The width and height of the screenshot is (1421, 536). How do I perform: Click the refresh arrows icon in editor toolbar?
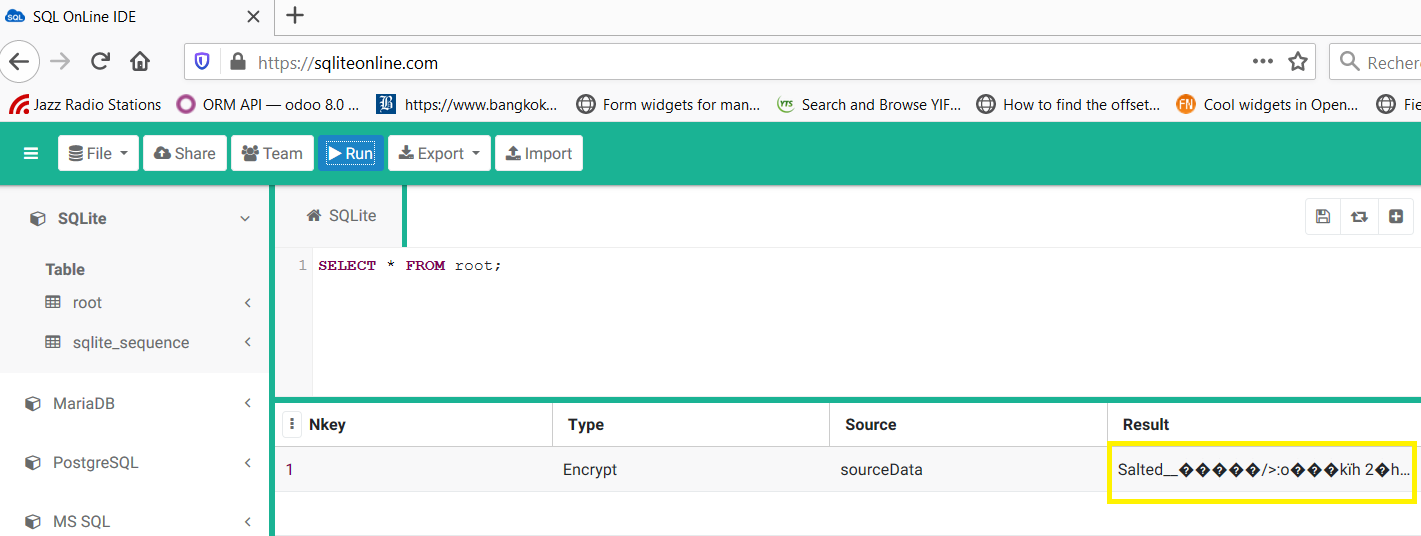pos(1359,216)
